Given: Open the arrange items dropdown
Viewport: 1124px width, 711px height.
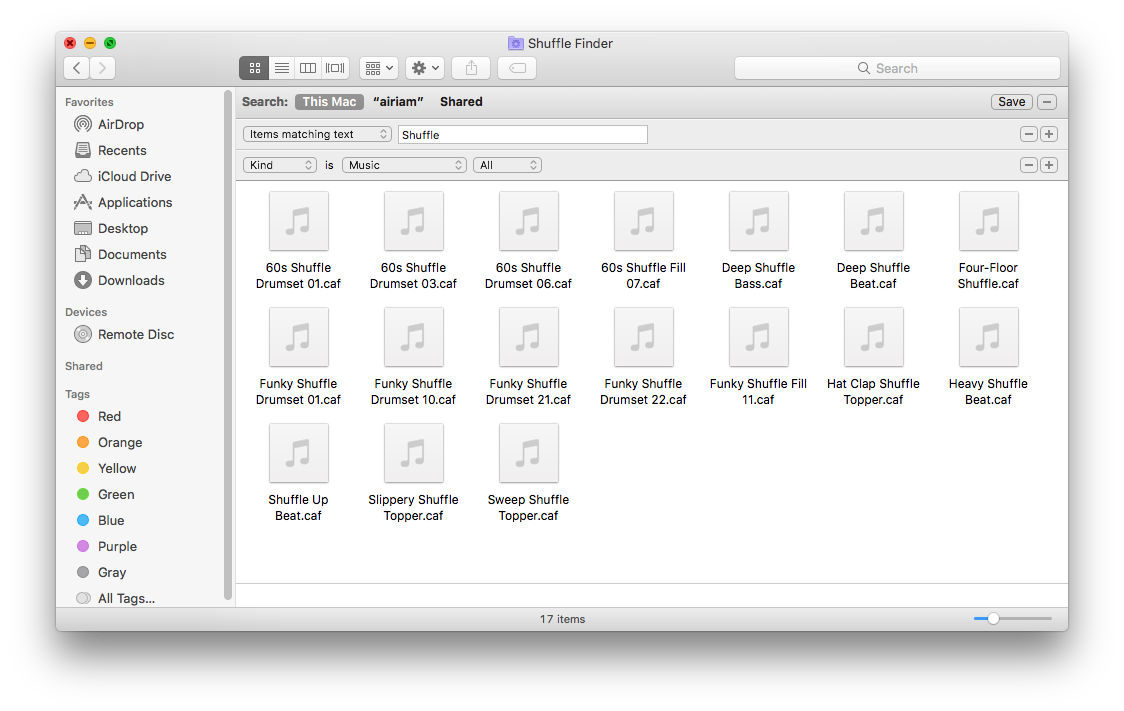Looking at the screenshot, I should pos(378,68).
